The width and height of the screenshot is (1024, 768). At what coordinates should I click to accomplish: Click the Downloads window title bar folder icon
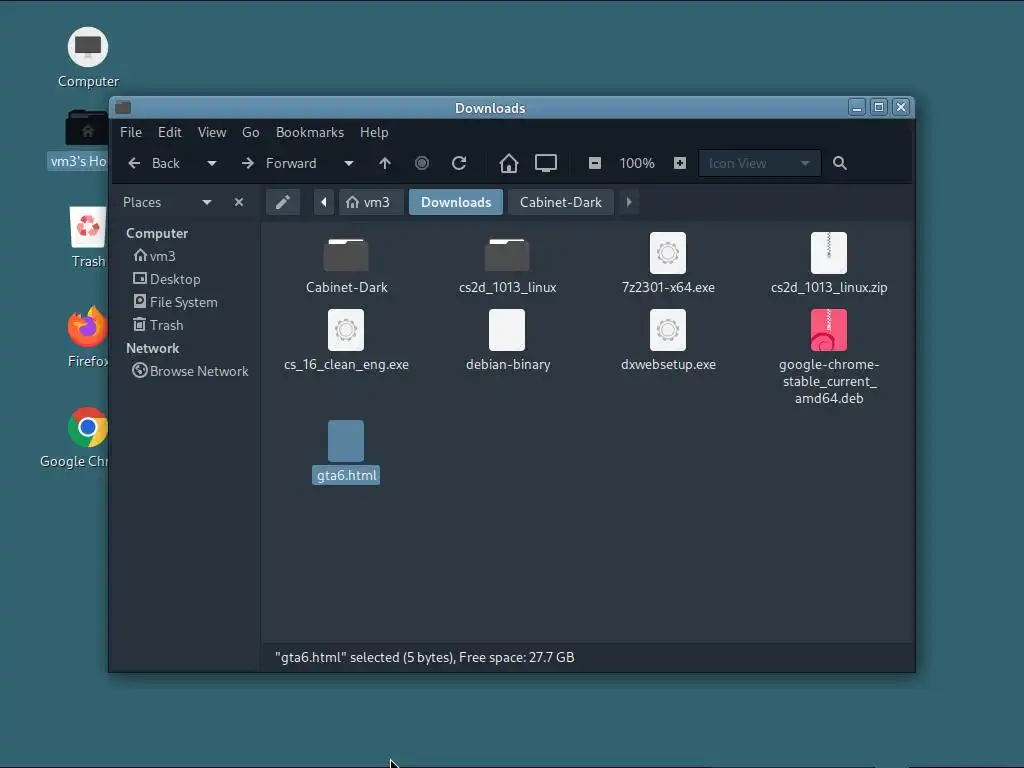(123, 108)
